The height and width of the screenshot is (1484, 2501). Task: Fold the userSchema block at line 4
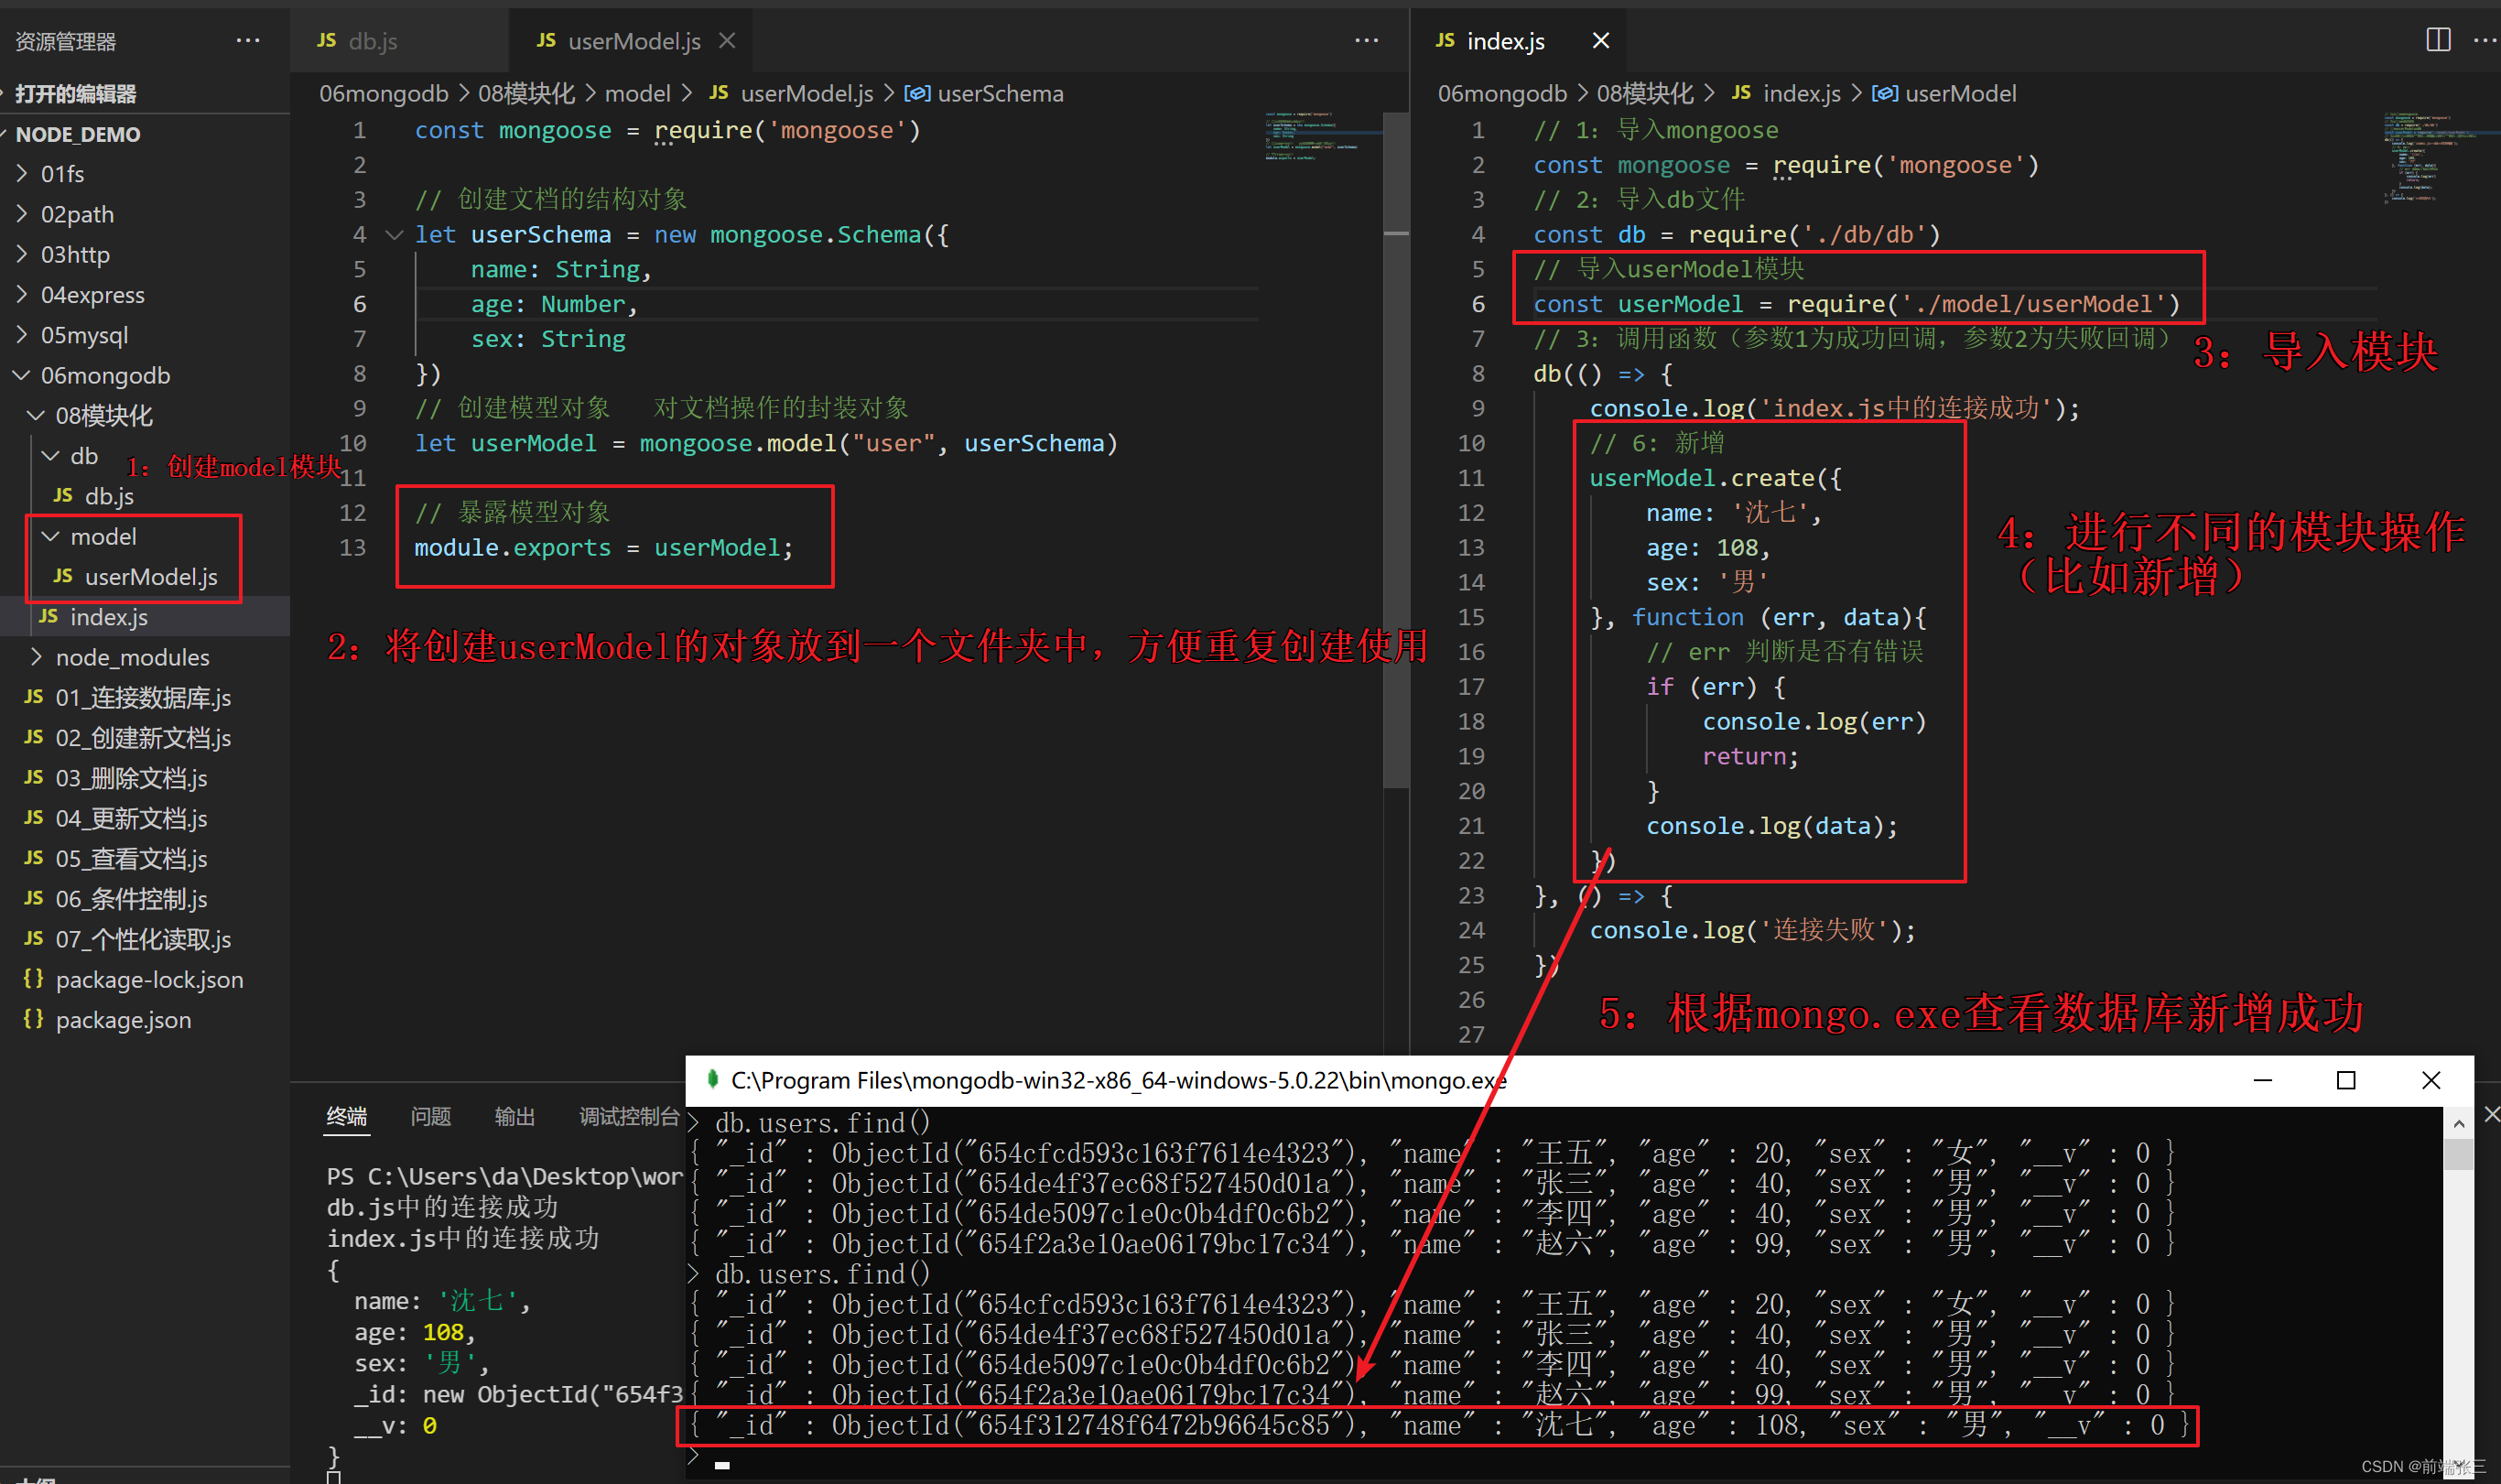pyautogui.click(x=394, y=235)
